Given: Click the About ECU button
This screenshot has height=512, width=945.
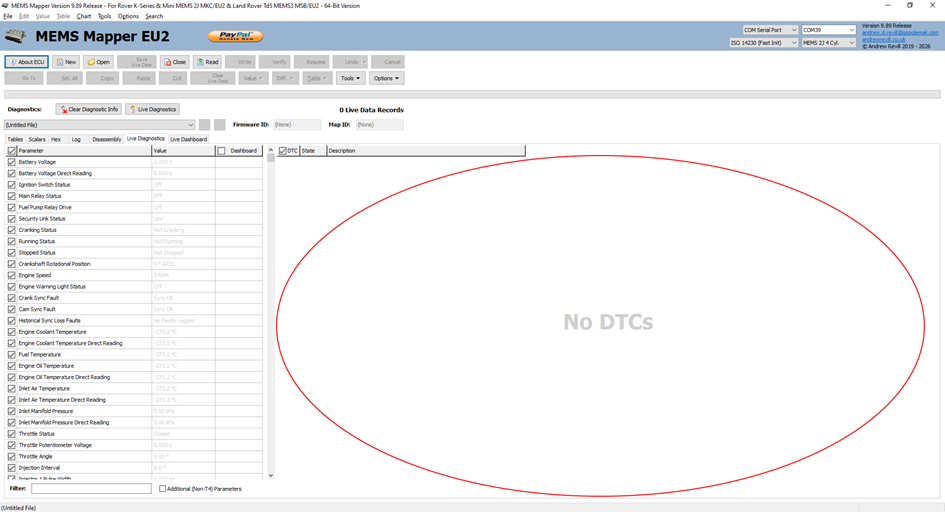Looking at the screenshot, I should tap(26, 62).
